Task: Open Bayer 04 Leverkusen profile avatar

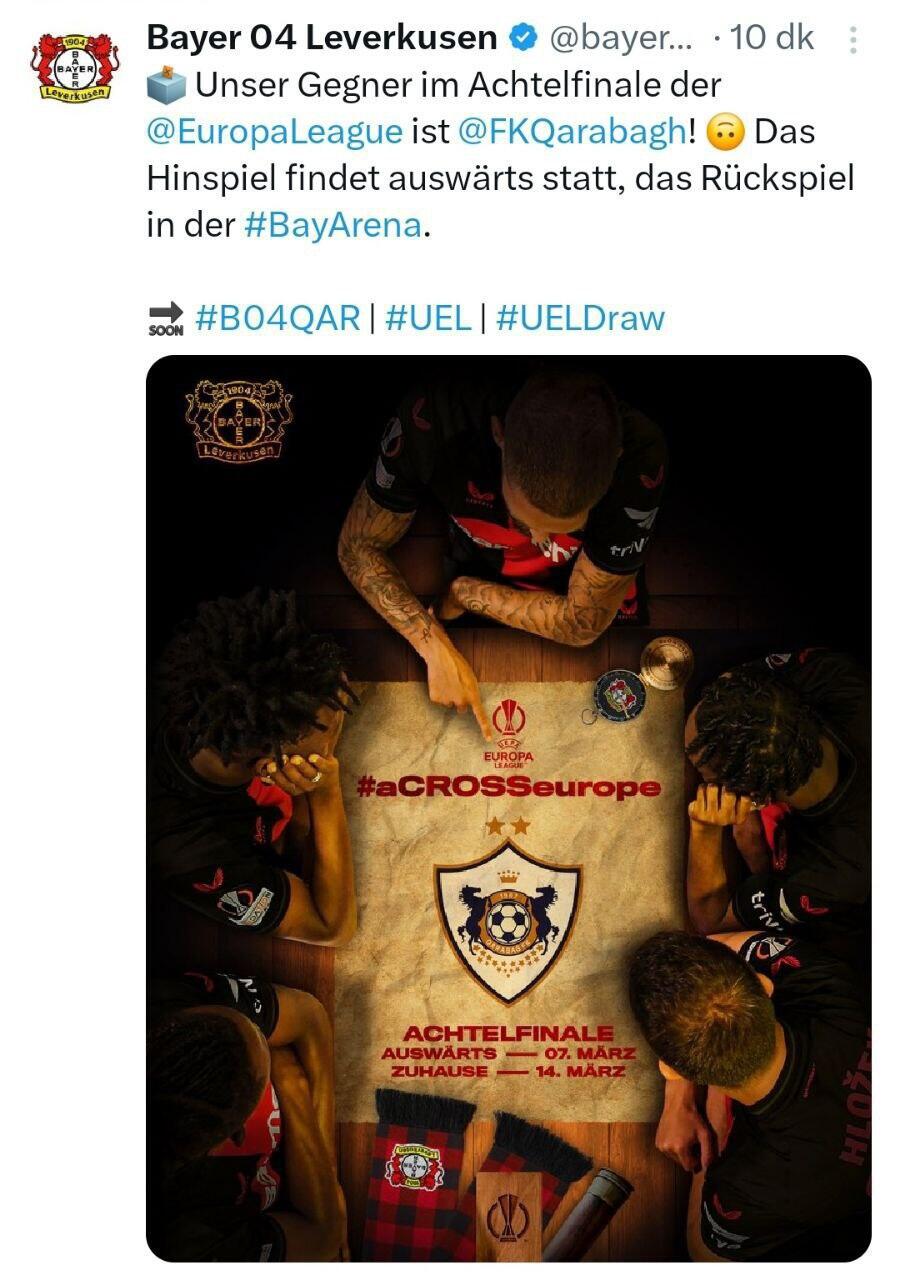Action: (75, 66)
